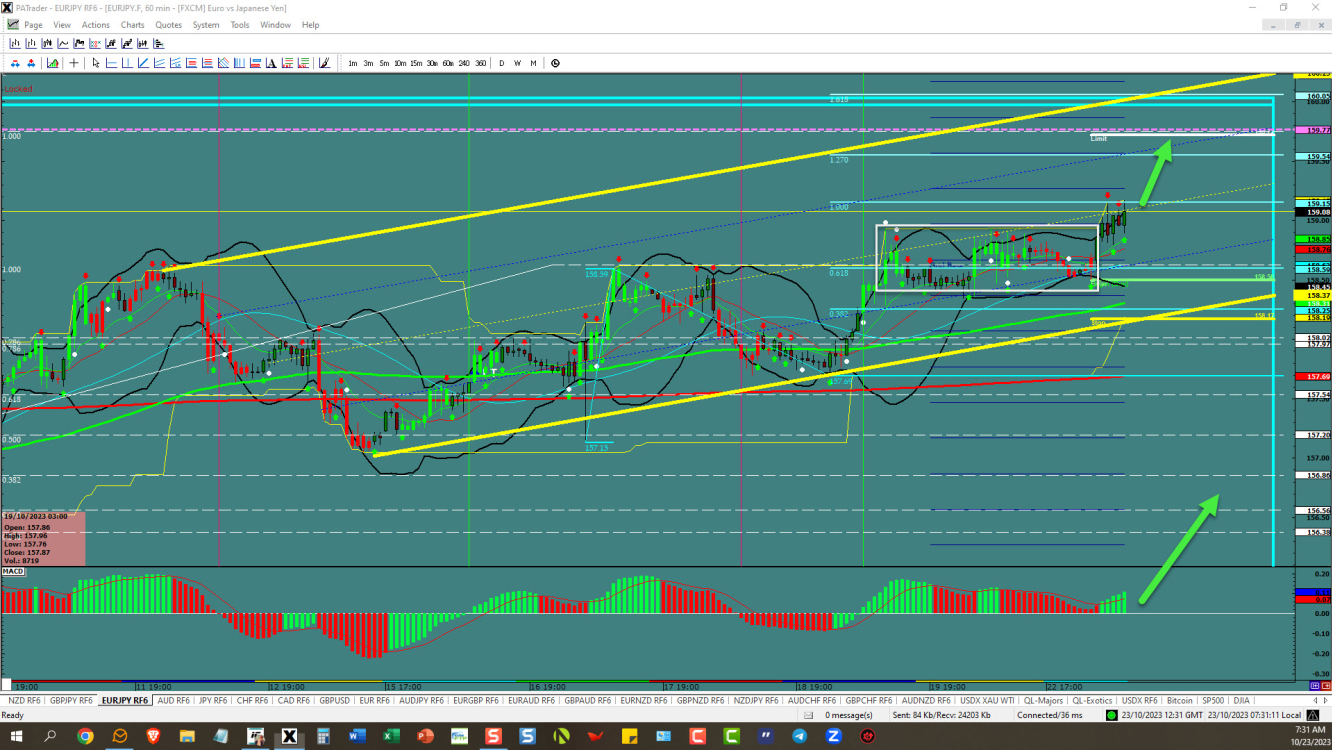Open the Page menu
Viewport: 1332px width, 750px height.
33,24
